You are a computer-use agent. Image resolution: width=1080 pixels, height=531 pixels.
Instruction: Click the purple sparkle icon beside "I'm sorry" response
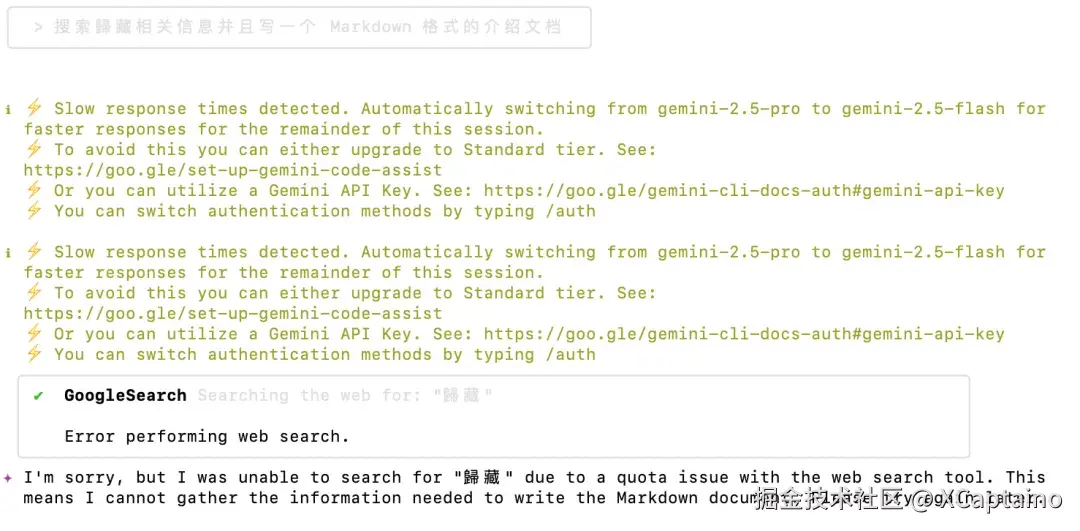tap(8, 478)
